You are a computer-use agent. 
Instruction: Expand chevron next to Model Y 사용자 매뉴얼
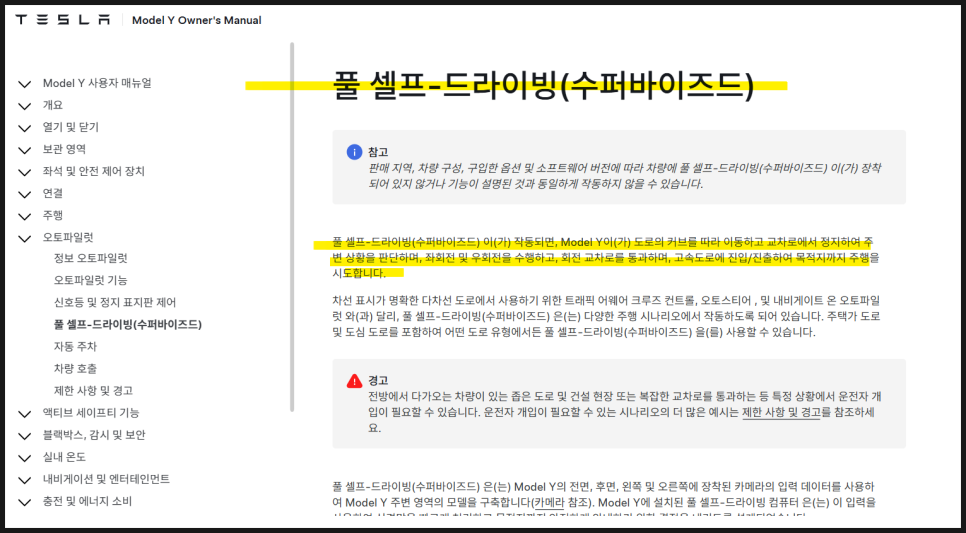(25, 84)
